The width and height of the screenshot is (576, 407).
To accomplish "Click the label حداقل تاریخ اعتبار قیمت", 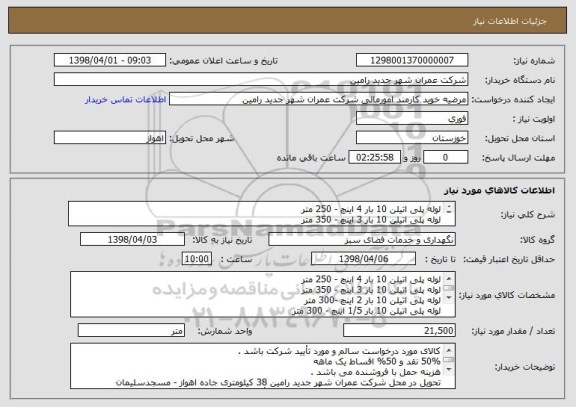I will tap(509, 259).
